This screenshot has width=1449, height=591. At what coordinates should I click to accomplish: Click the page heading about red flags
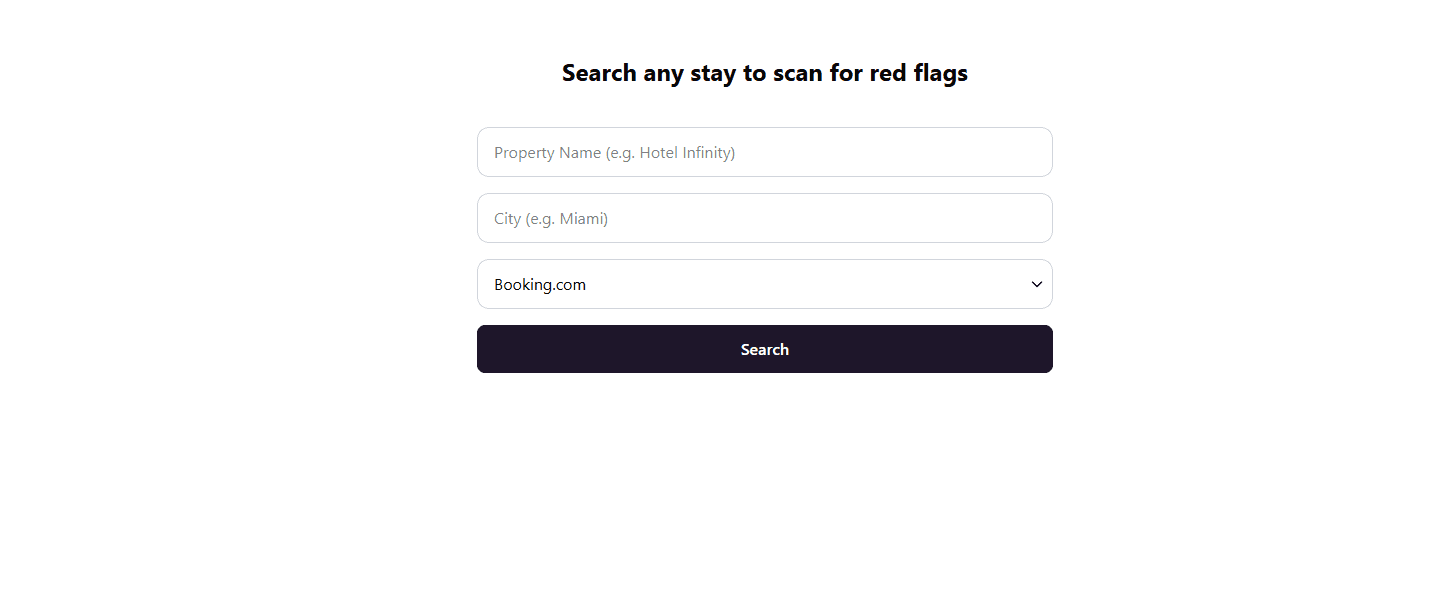(x=765, y=72)
